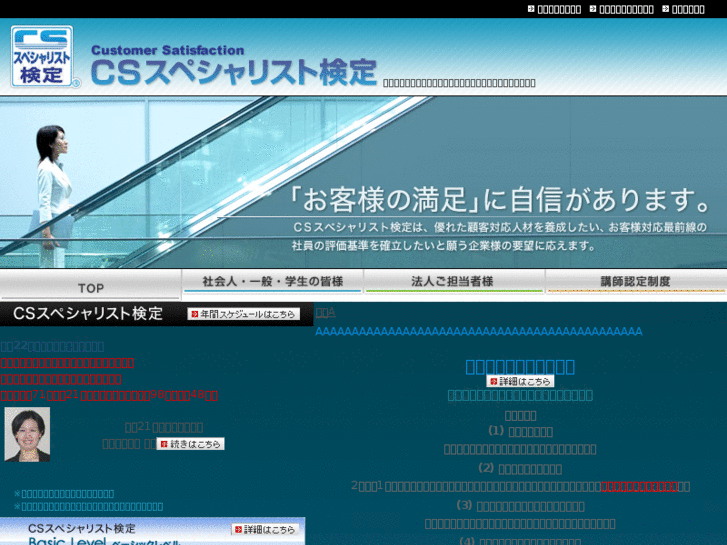
Task: Open the TOP navigation tab
Action: [90, 285]
